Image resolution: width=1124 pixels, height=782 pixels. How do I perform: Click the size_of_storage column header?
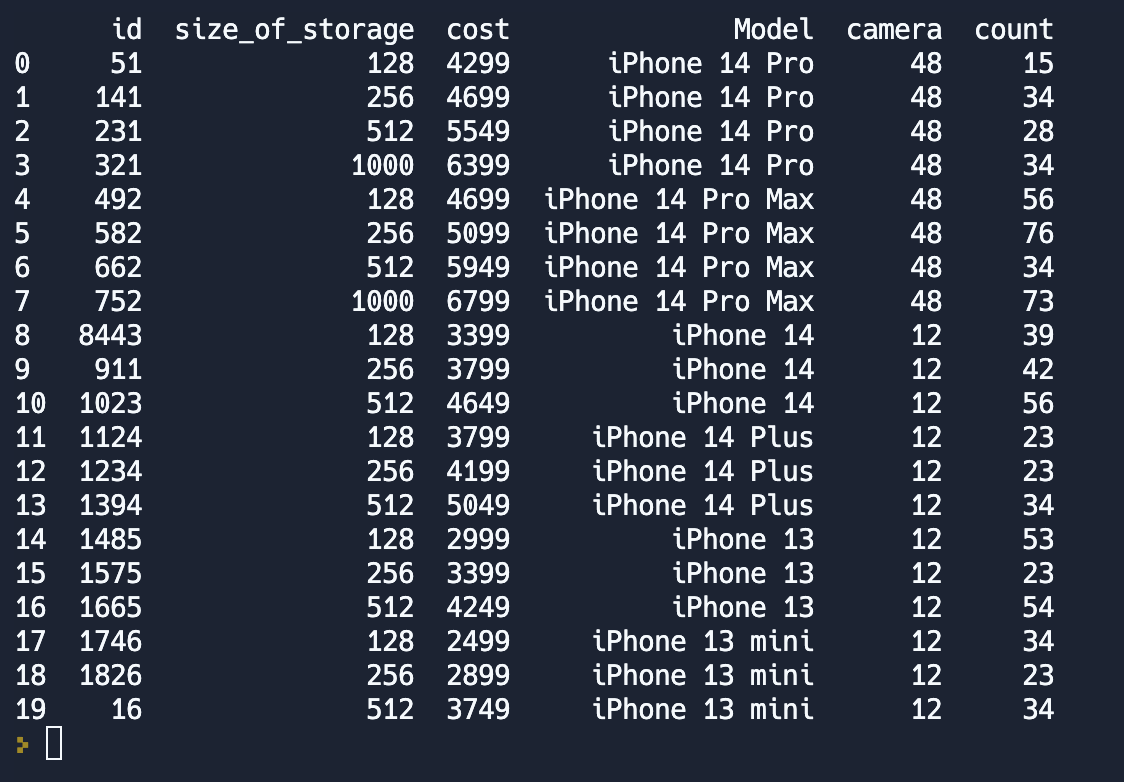click(x=294, y=30)
